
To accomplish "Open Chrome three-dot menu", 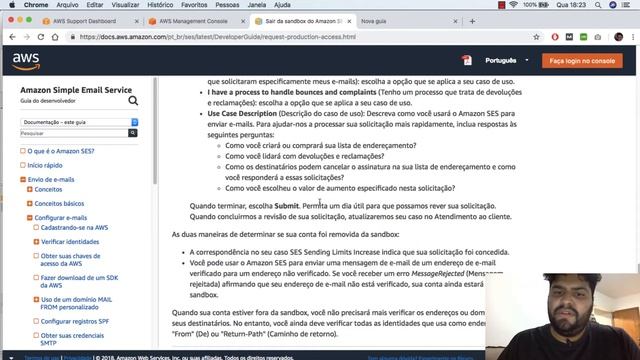I will click(x=633, y=37).
